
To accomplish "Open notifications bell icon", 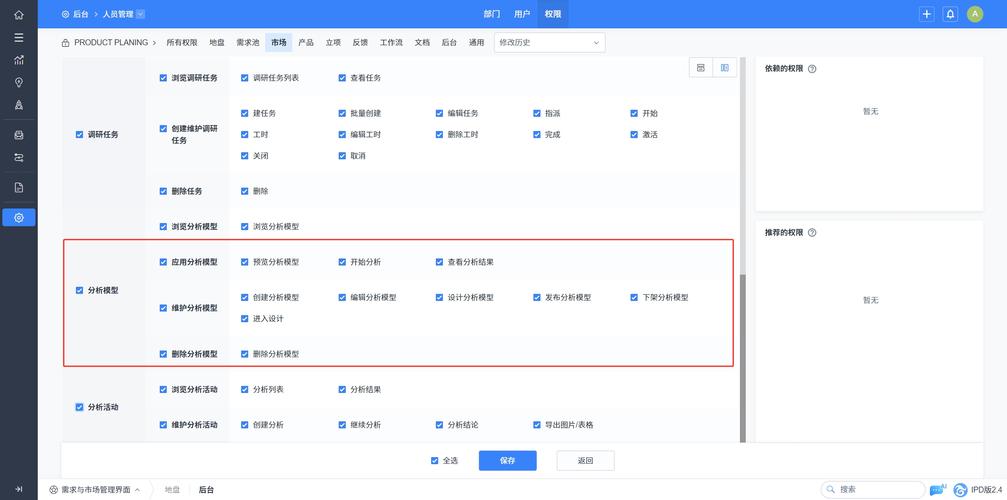I will coord(950,14).
